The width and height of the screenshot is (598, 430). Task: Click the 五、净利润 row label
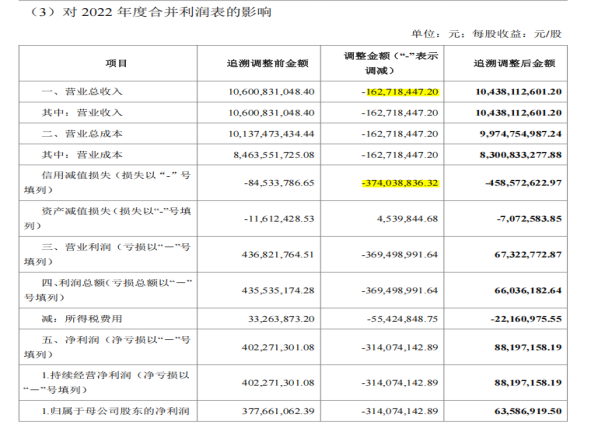[108, 347]
